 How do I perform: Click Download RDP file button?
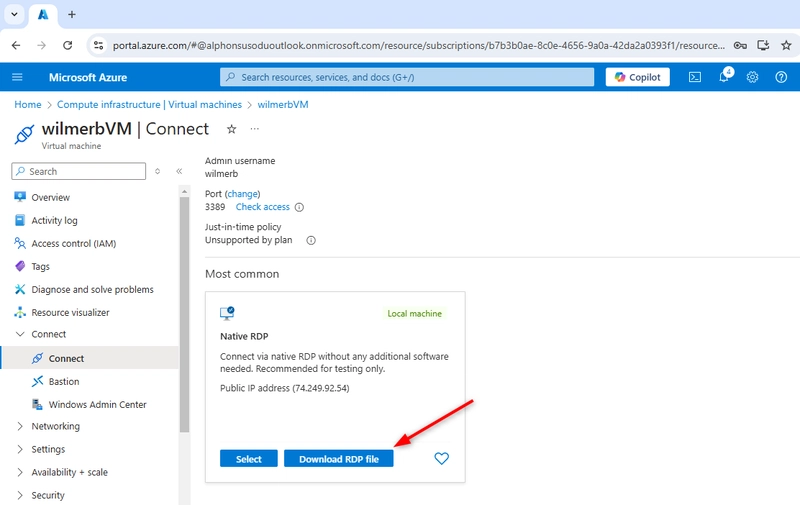[x=339, y=459]
